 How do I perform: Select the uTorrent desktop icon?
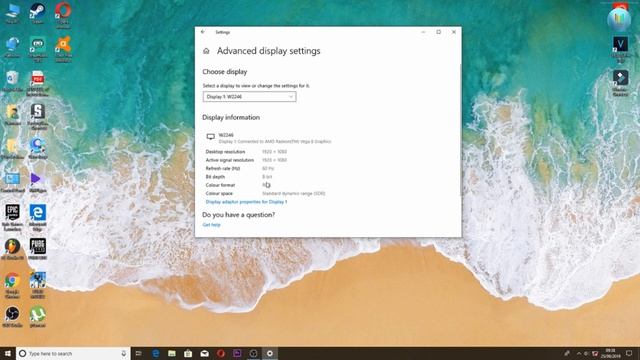tap(38, 317)
